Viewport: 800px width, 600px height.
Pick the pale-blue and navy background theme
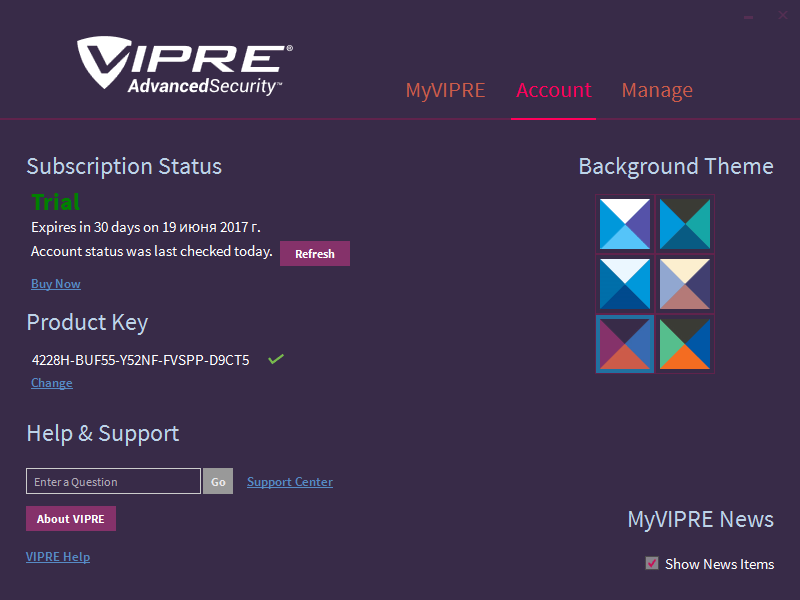[624, 284]
